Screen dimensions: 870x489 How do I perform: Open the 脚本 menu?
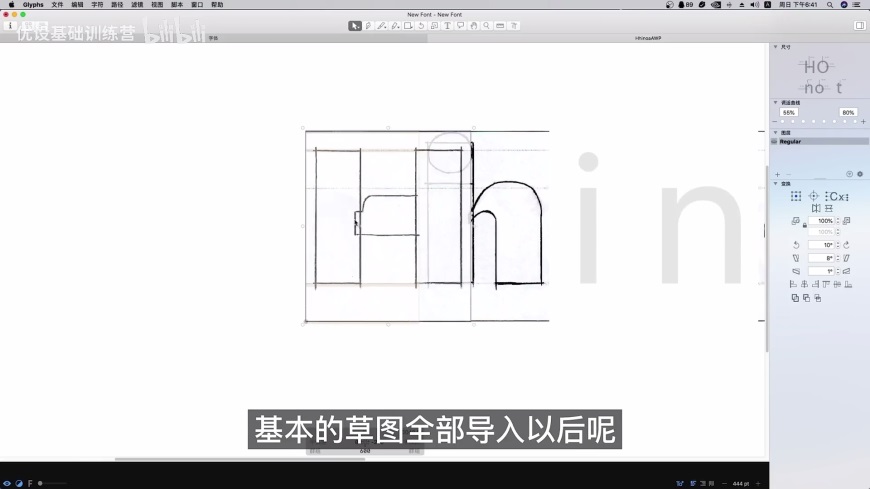pyautogui.click(x=177, y=4)
